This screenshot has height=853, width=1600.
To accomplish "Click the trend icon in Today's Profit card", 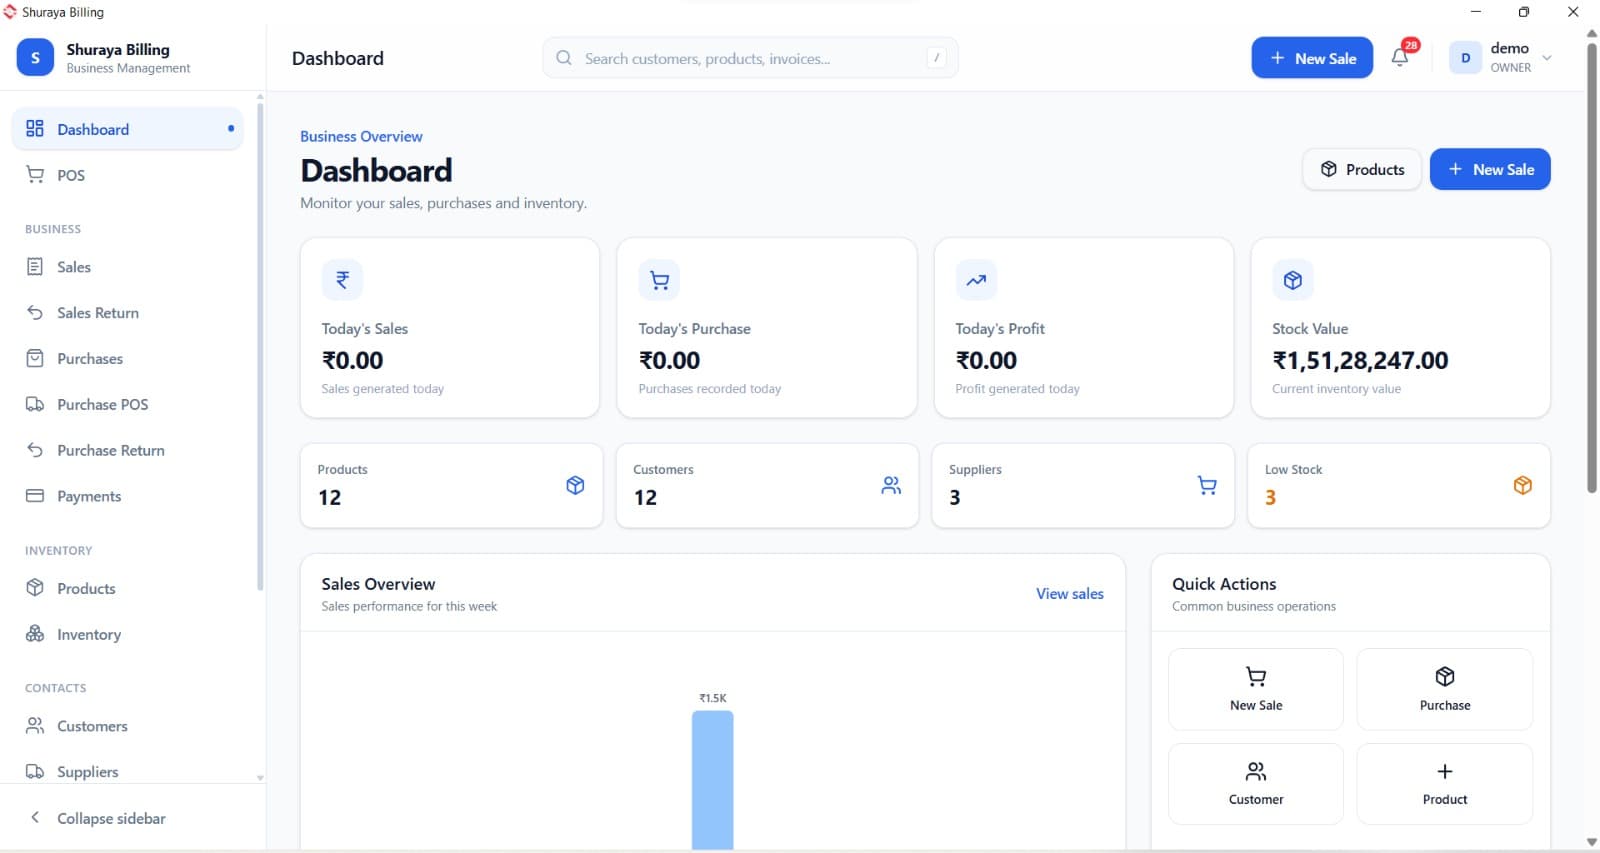I will pyautogui.click(x=976, y=280).
